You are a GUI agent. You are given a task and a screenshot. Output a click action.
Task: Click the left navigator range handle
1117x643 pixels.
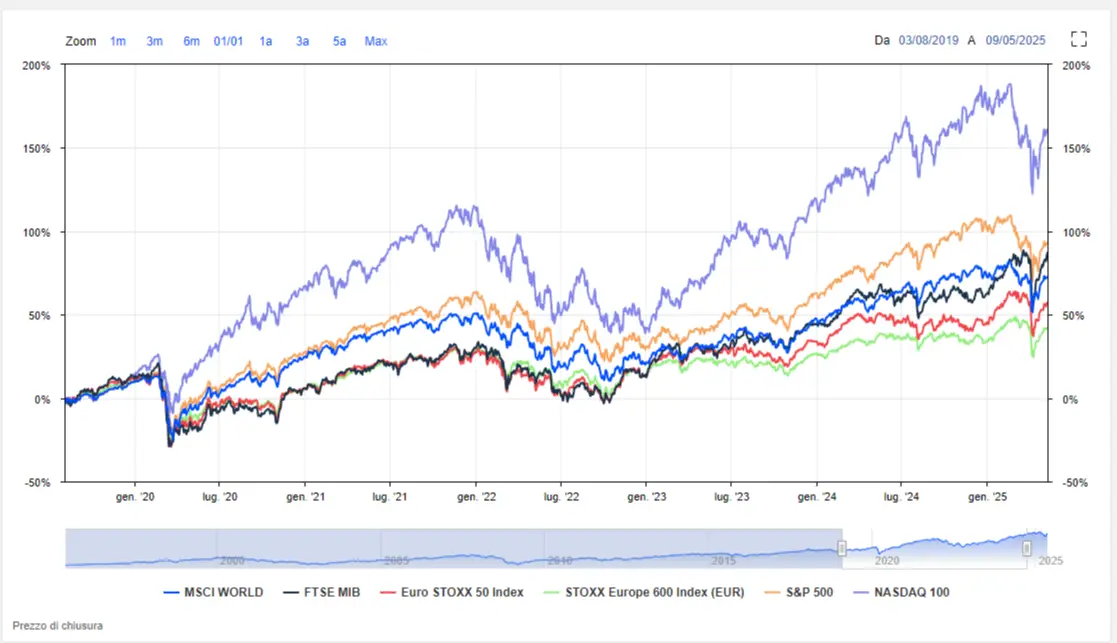(842, 548)
